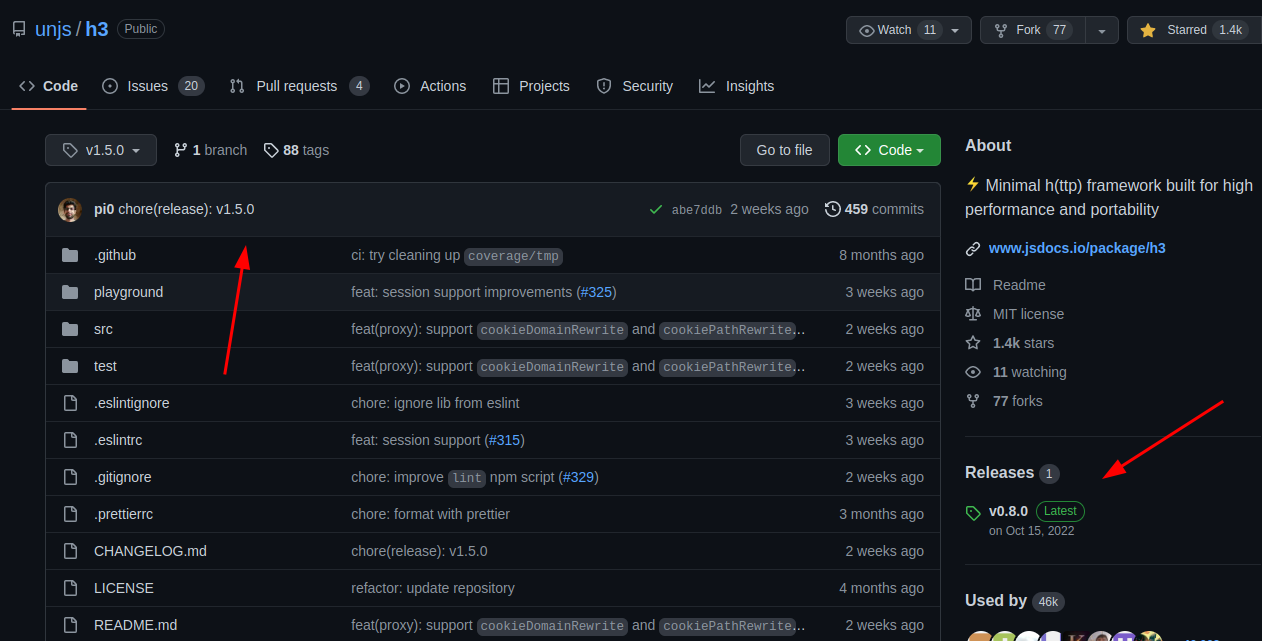Open the unjs organization link
1262x641 pixels.
pos(53,29)
